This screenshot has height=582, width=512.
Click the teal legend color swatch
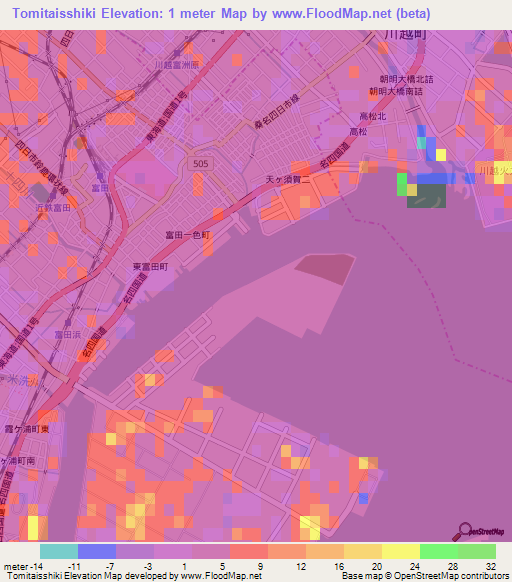[x=59, y=551]
